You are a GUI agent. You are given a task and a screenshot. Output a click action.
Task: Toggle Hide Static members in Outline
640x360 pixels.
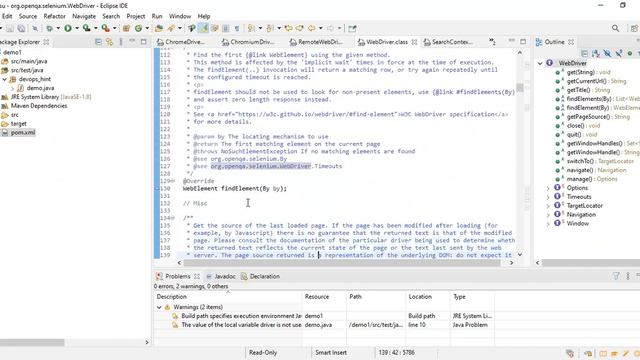[x=619, y=53]
